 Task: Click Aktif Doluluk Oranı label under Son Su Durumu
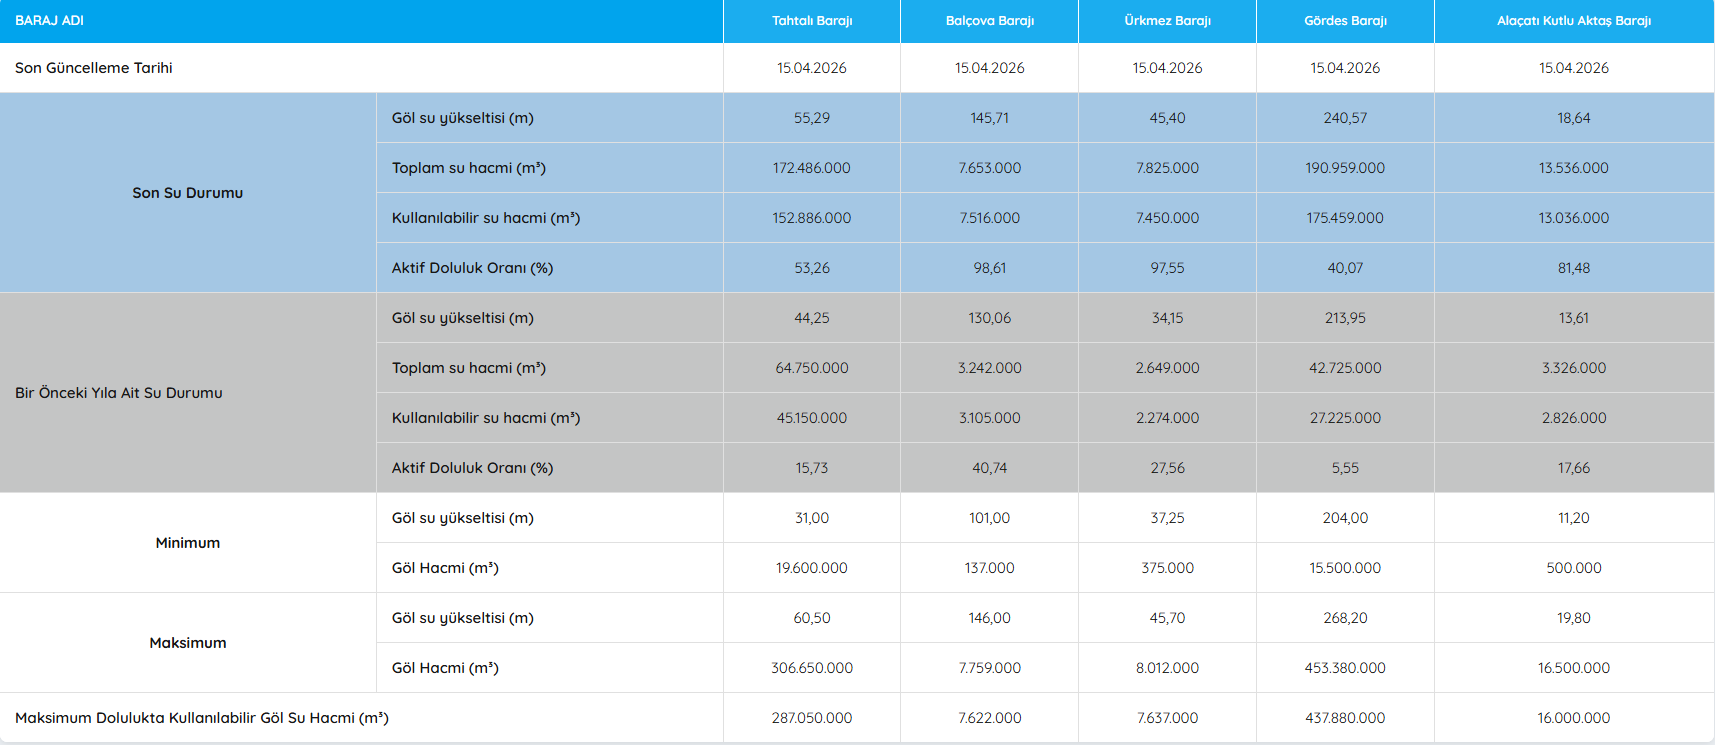(x=472, y=268)
